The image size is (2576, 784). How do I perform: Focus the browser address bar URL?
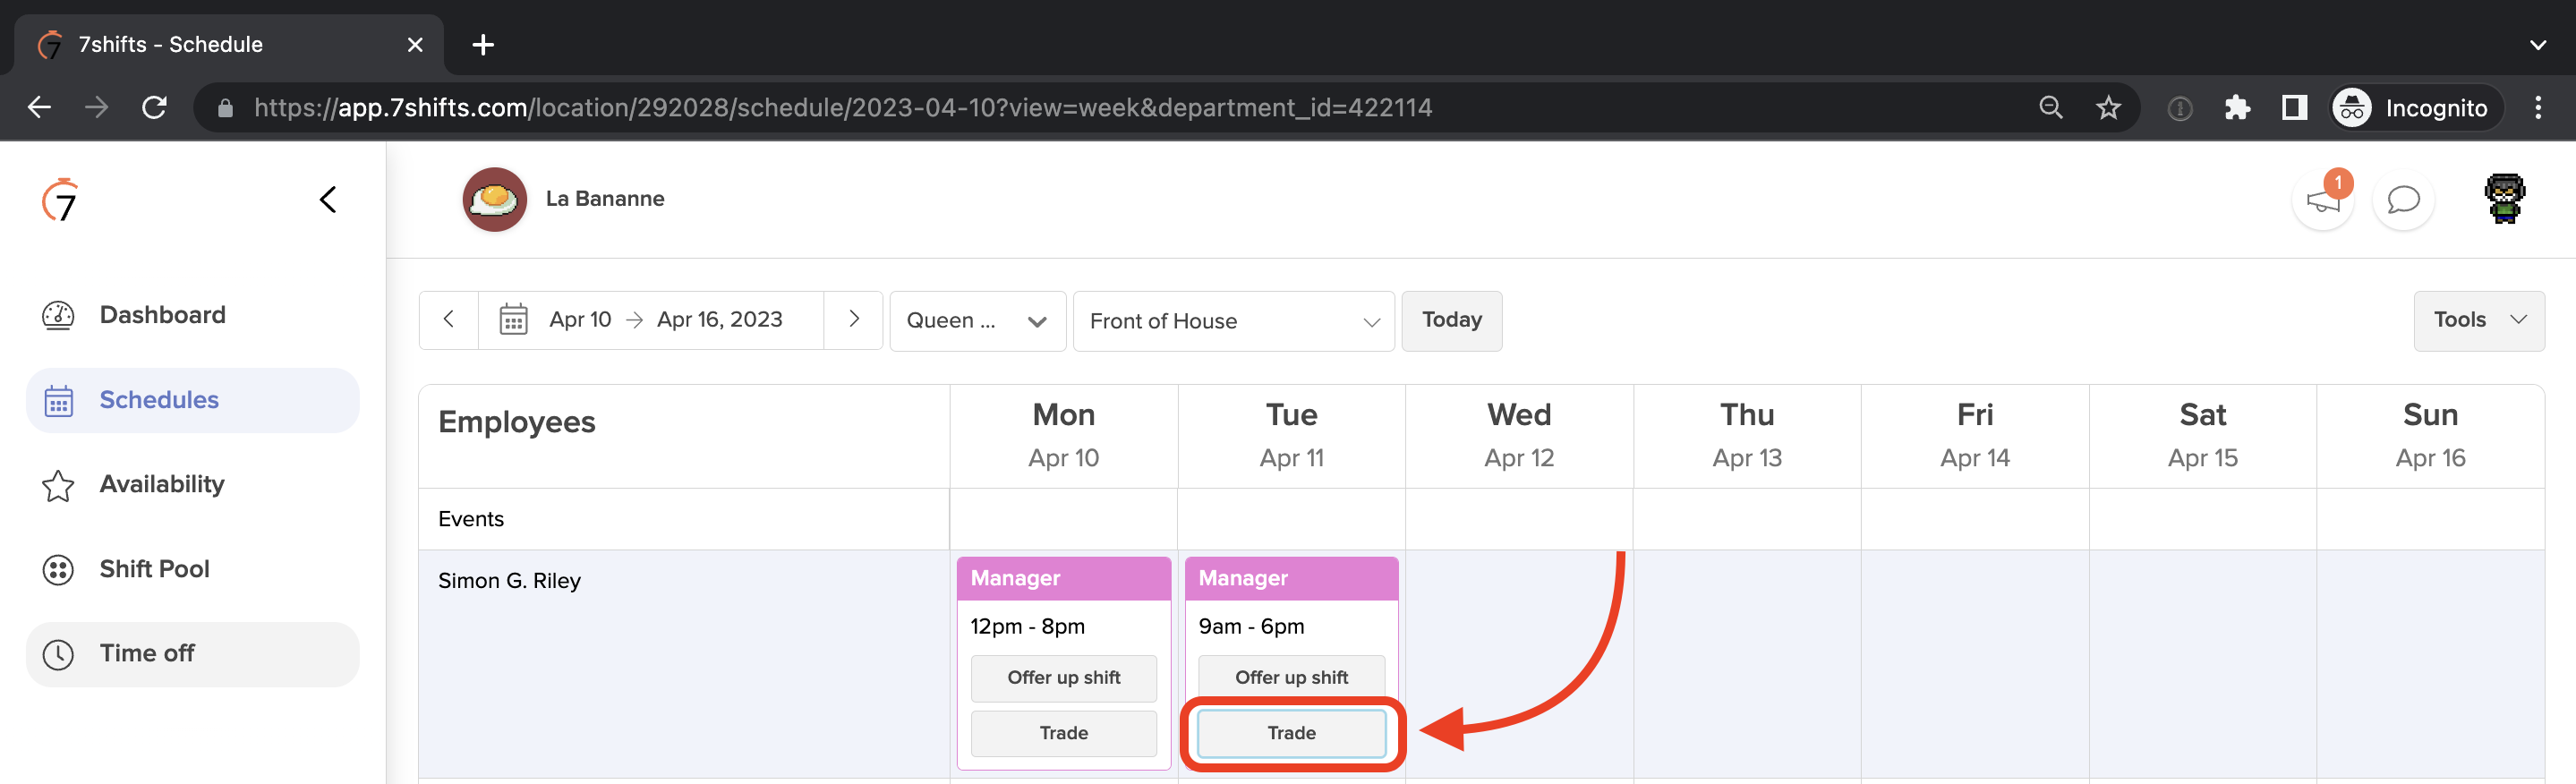tap(843, 108)
